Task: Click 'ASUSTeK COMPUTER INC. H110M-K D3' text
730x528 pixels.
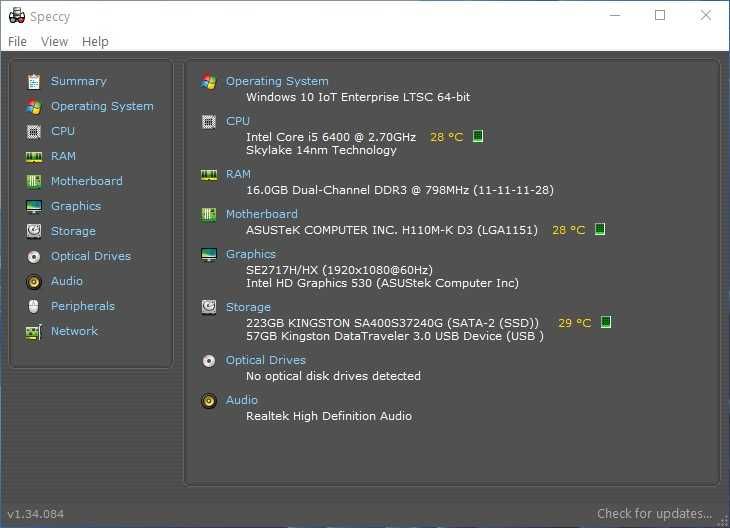Action: pos(359,230)
